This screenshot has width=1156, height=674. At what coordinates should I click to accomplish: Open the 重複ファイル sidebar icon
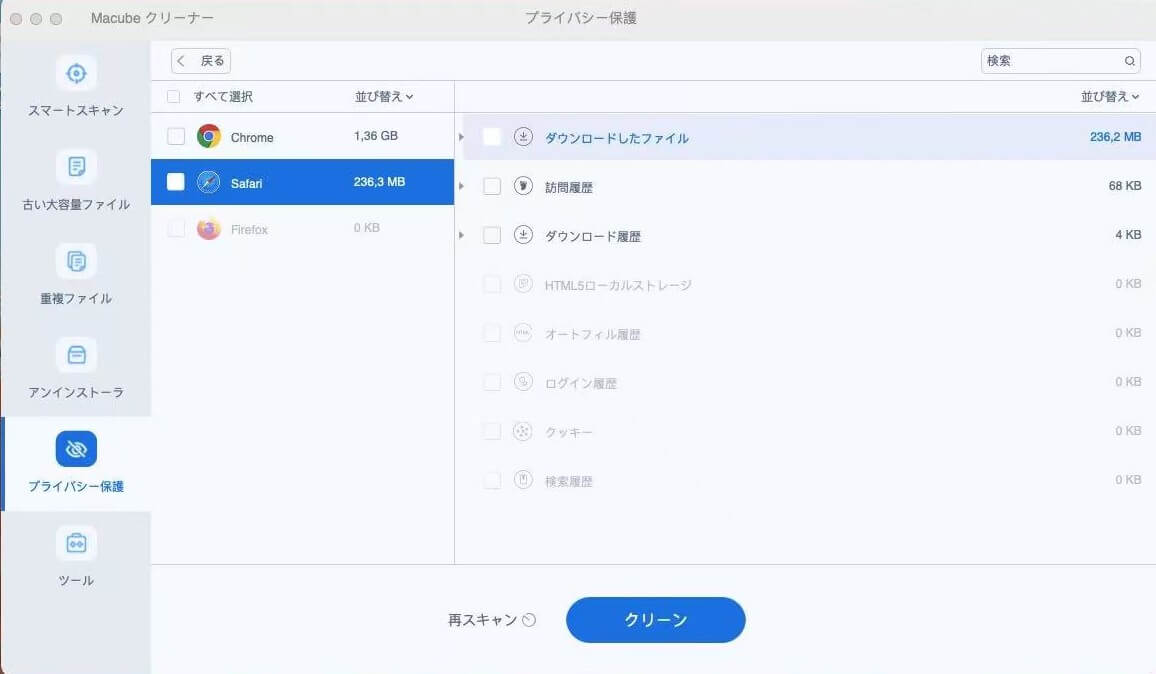(76, 261)
